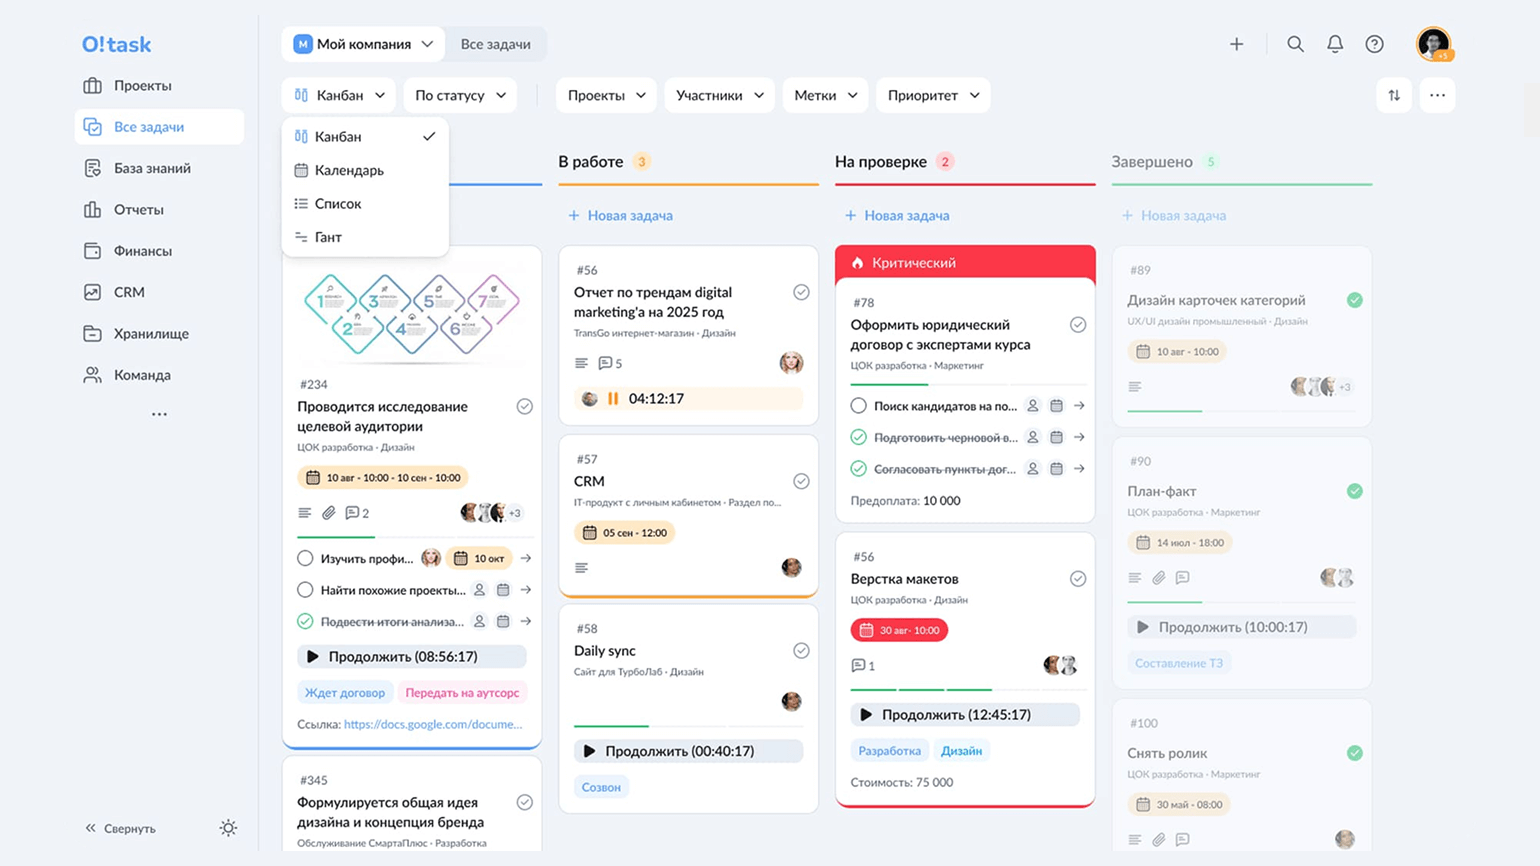Click the help question mark icon
This screenshot has width=1540, height=866.
[1375, 44]
